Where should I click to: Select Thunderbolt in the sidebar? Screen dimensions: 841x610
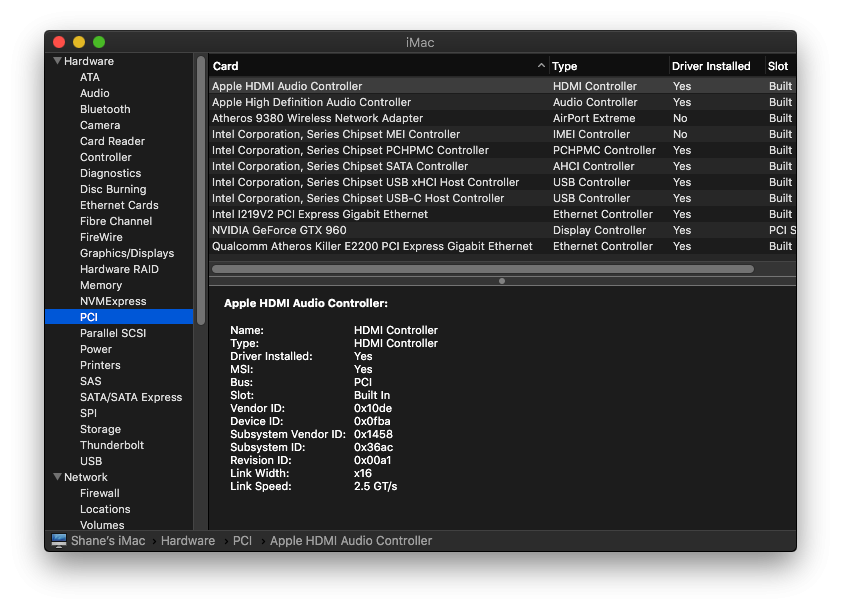112,445
